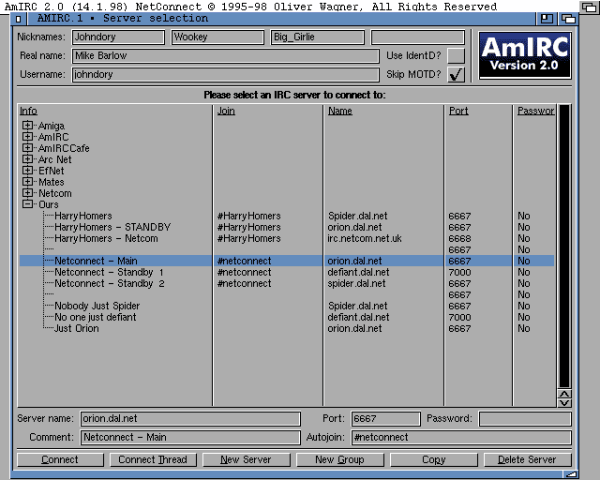The height and width of the screenshot is (480, 600).
Task: Click the server list vertical scrollbar
Action: pos(565,246)
